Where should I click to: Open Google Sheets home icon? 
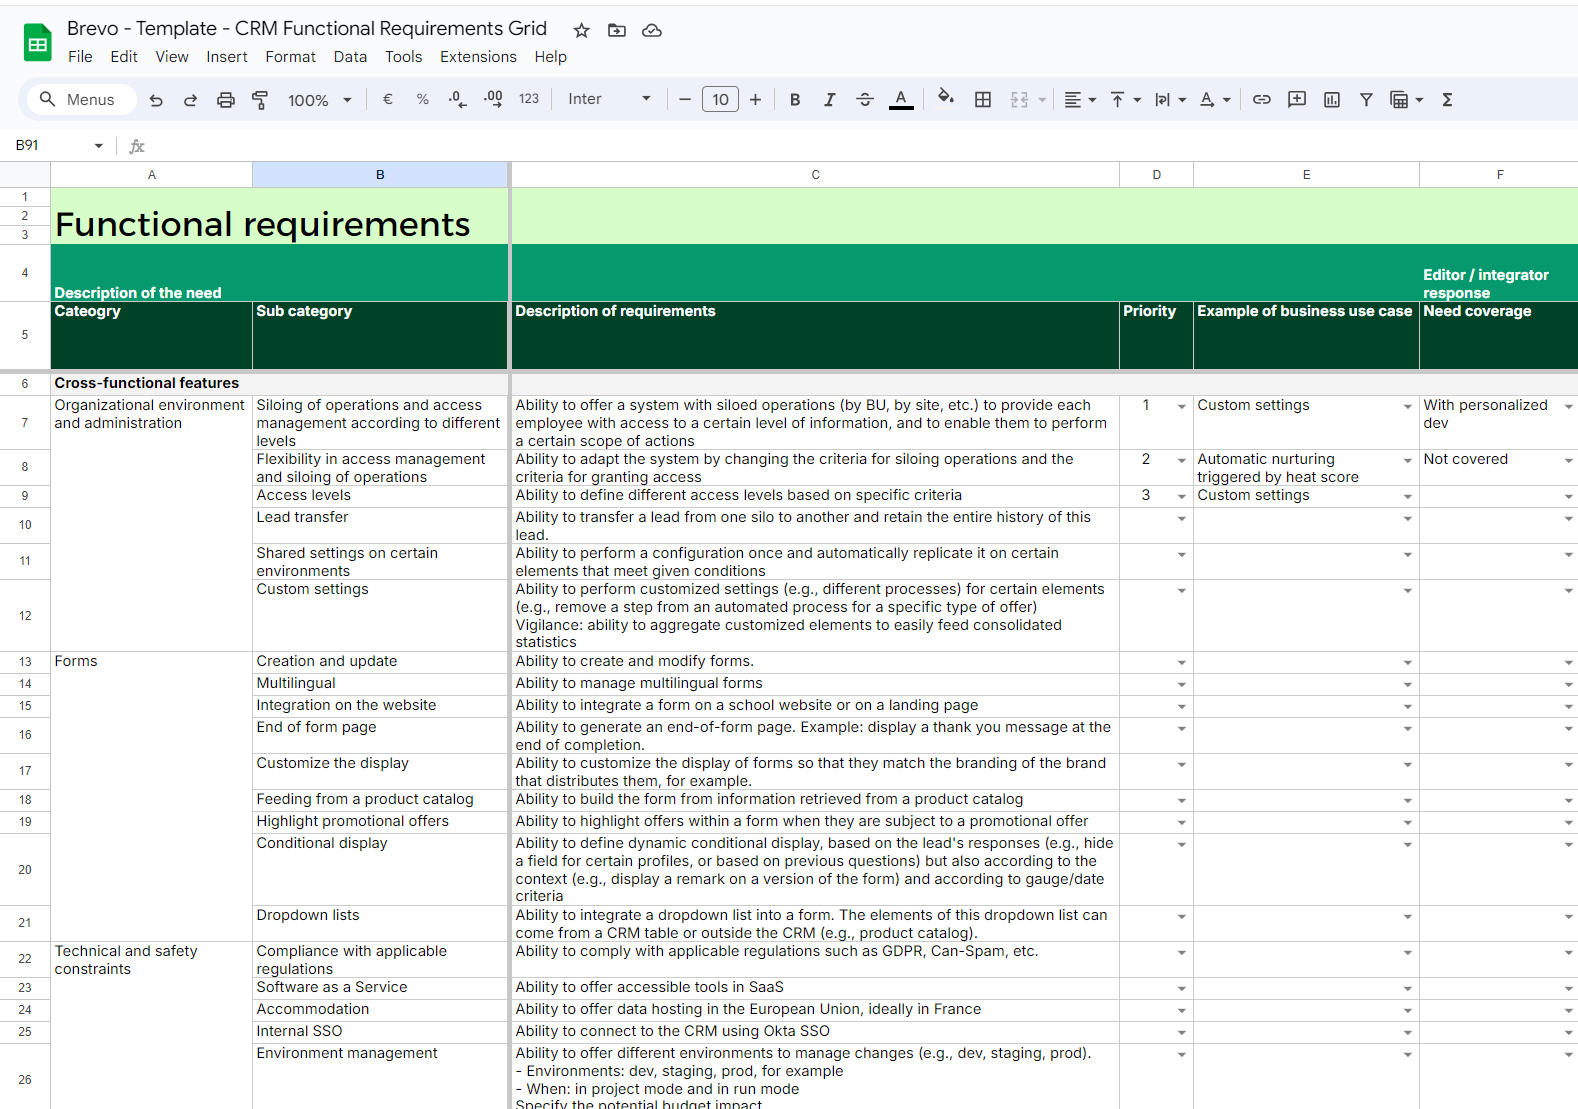(x=37, y=43)
